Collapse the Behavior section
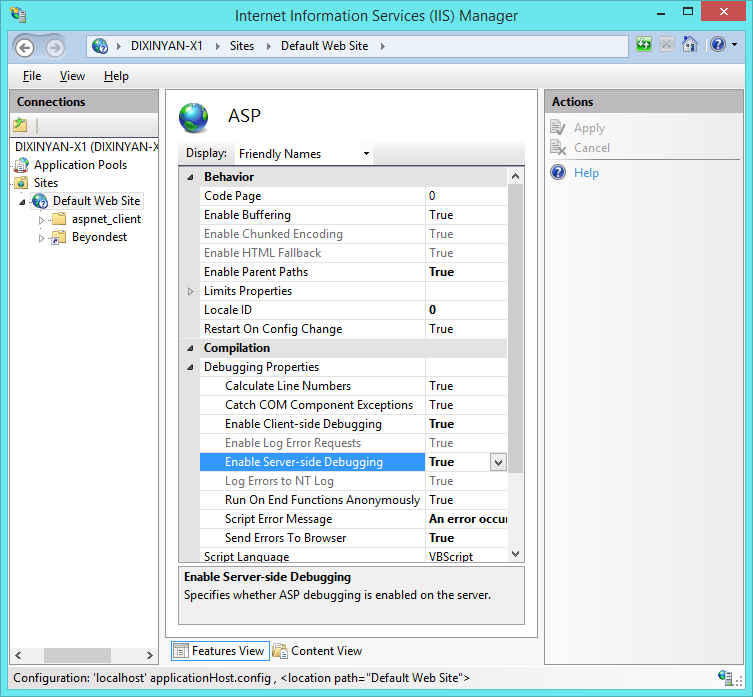 (x=190, y=177)
